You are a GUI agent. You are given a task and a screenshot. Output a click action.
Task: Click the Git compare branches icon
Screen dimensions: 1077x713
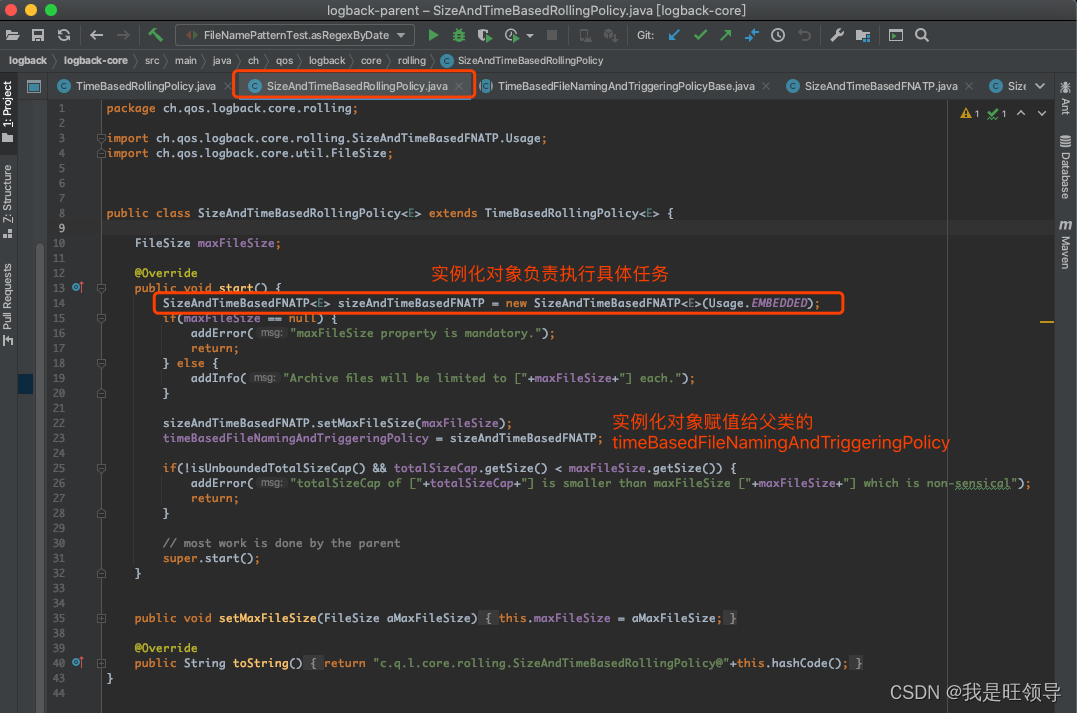(751, 35)
